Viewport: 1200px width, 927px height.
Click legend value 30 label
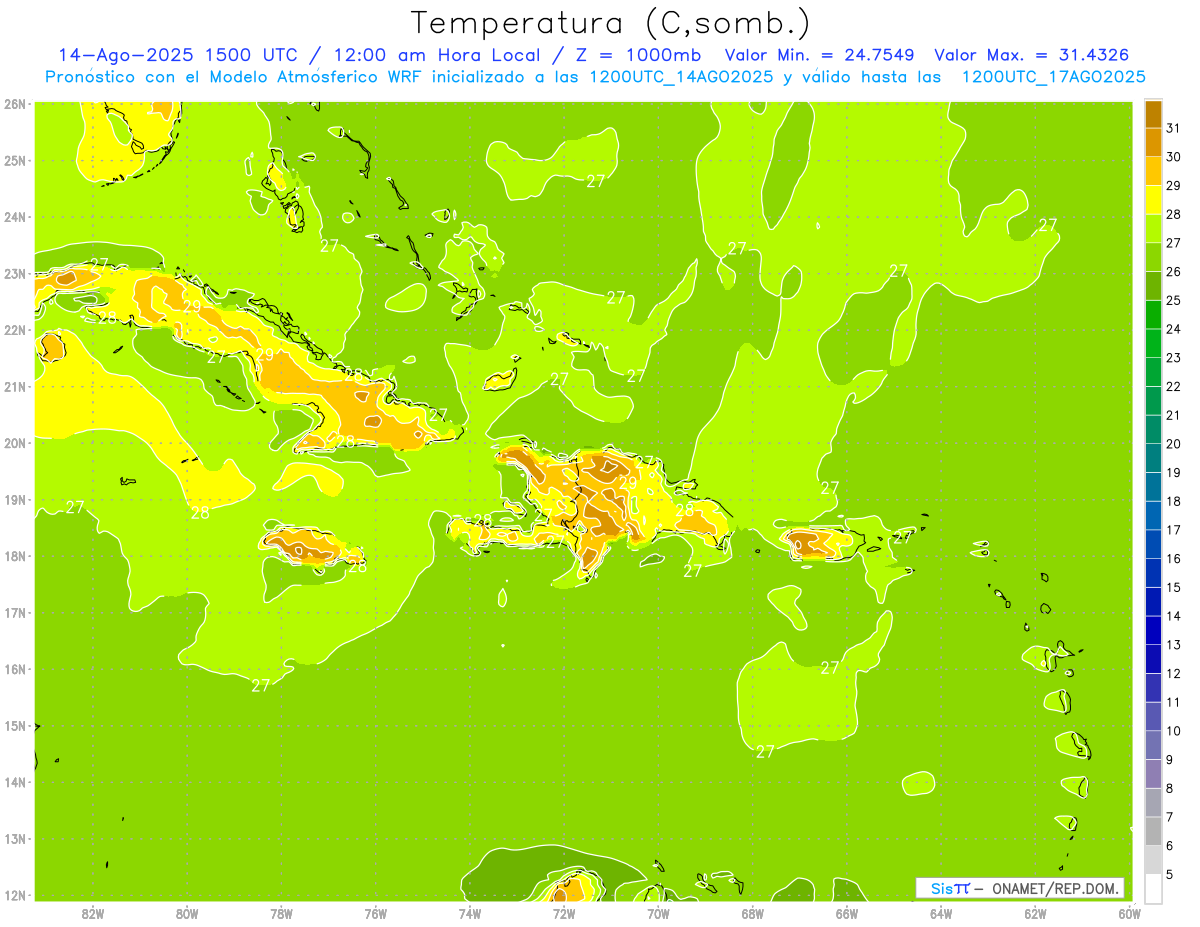(1173, 157)
